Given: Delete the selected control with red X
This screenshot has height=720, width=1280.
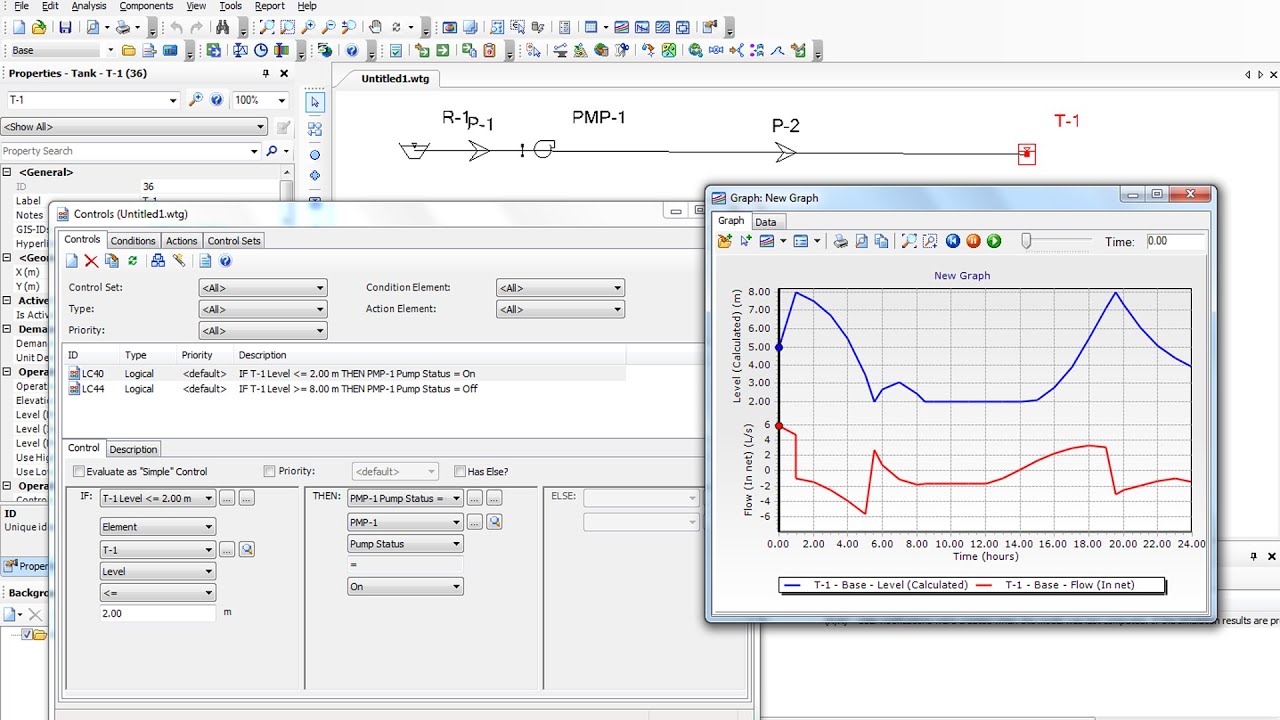Looking at the screenshot, I should pyautogui.click(x=91, y=261).
